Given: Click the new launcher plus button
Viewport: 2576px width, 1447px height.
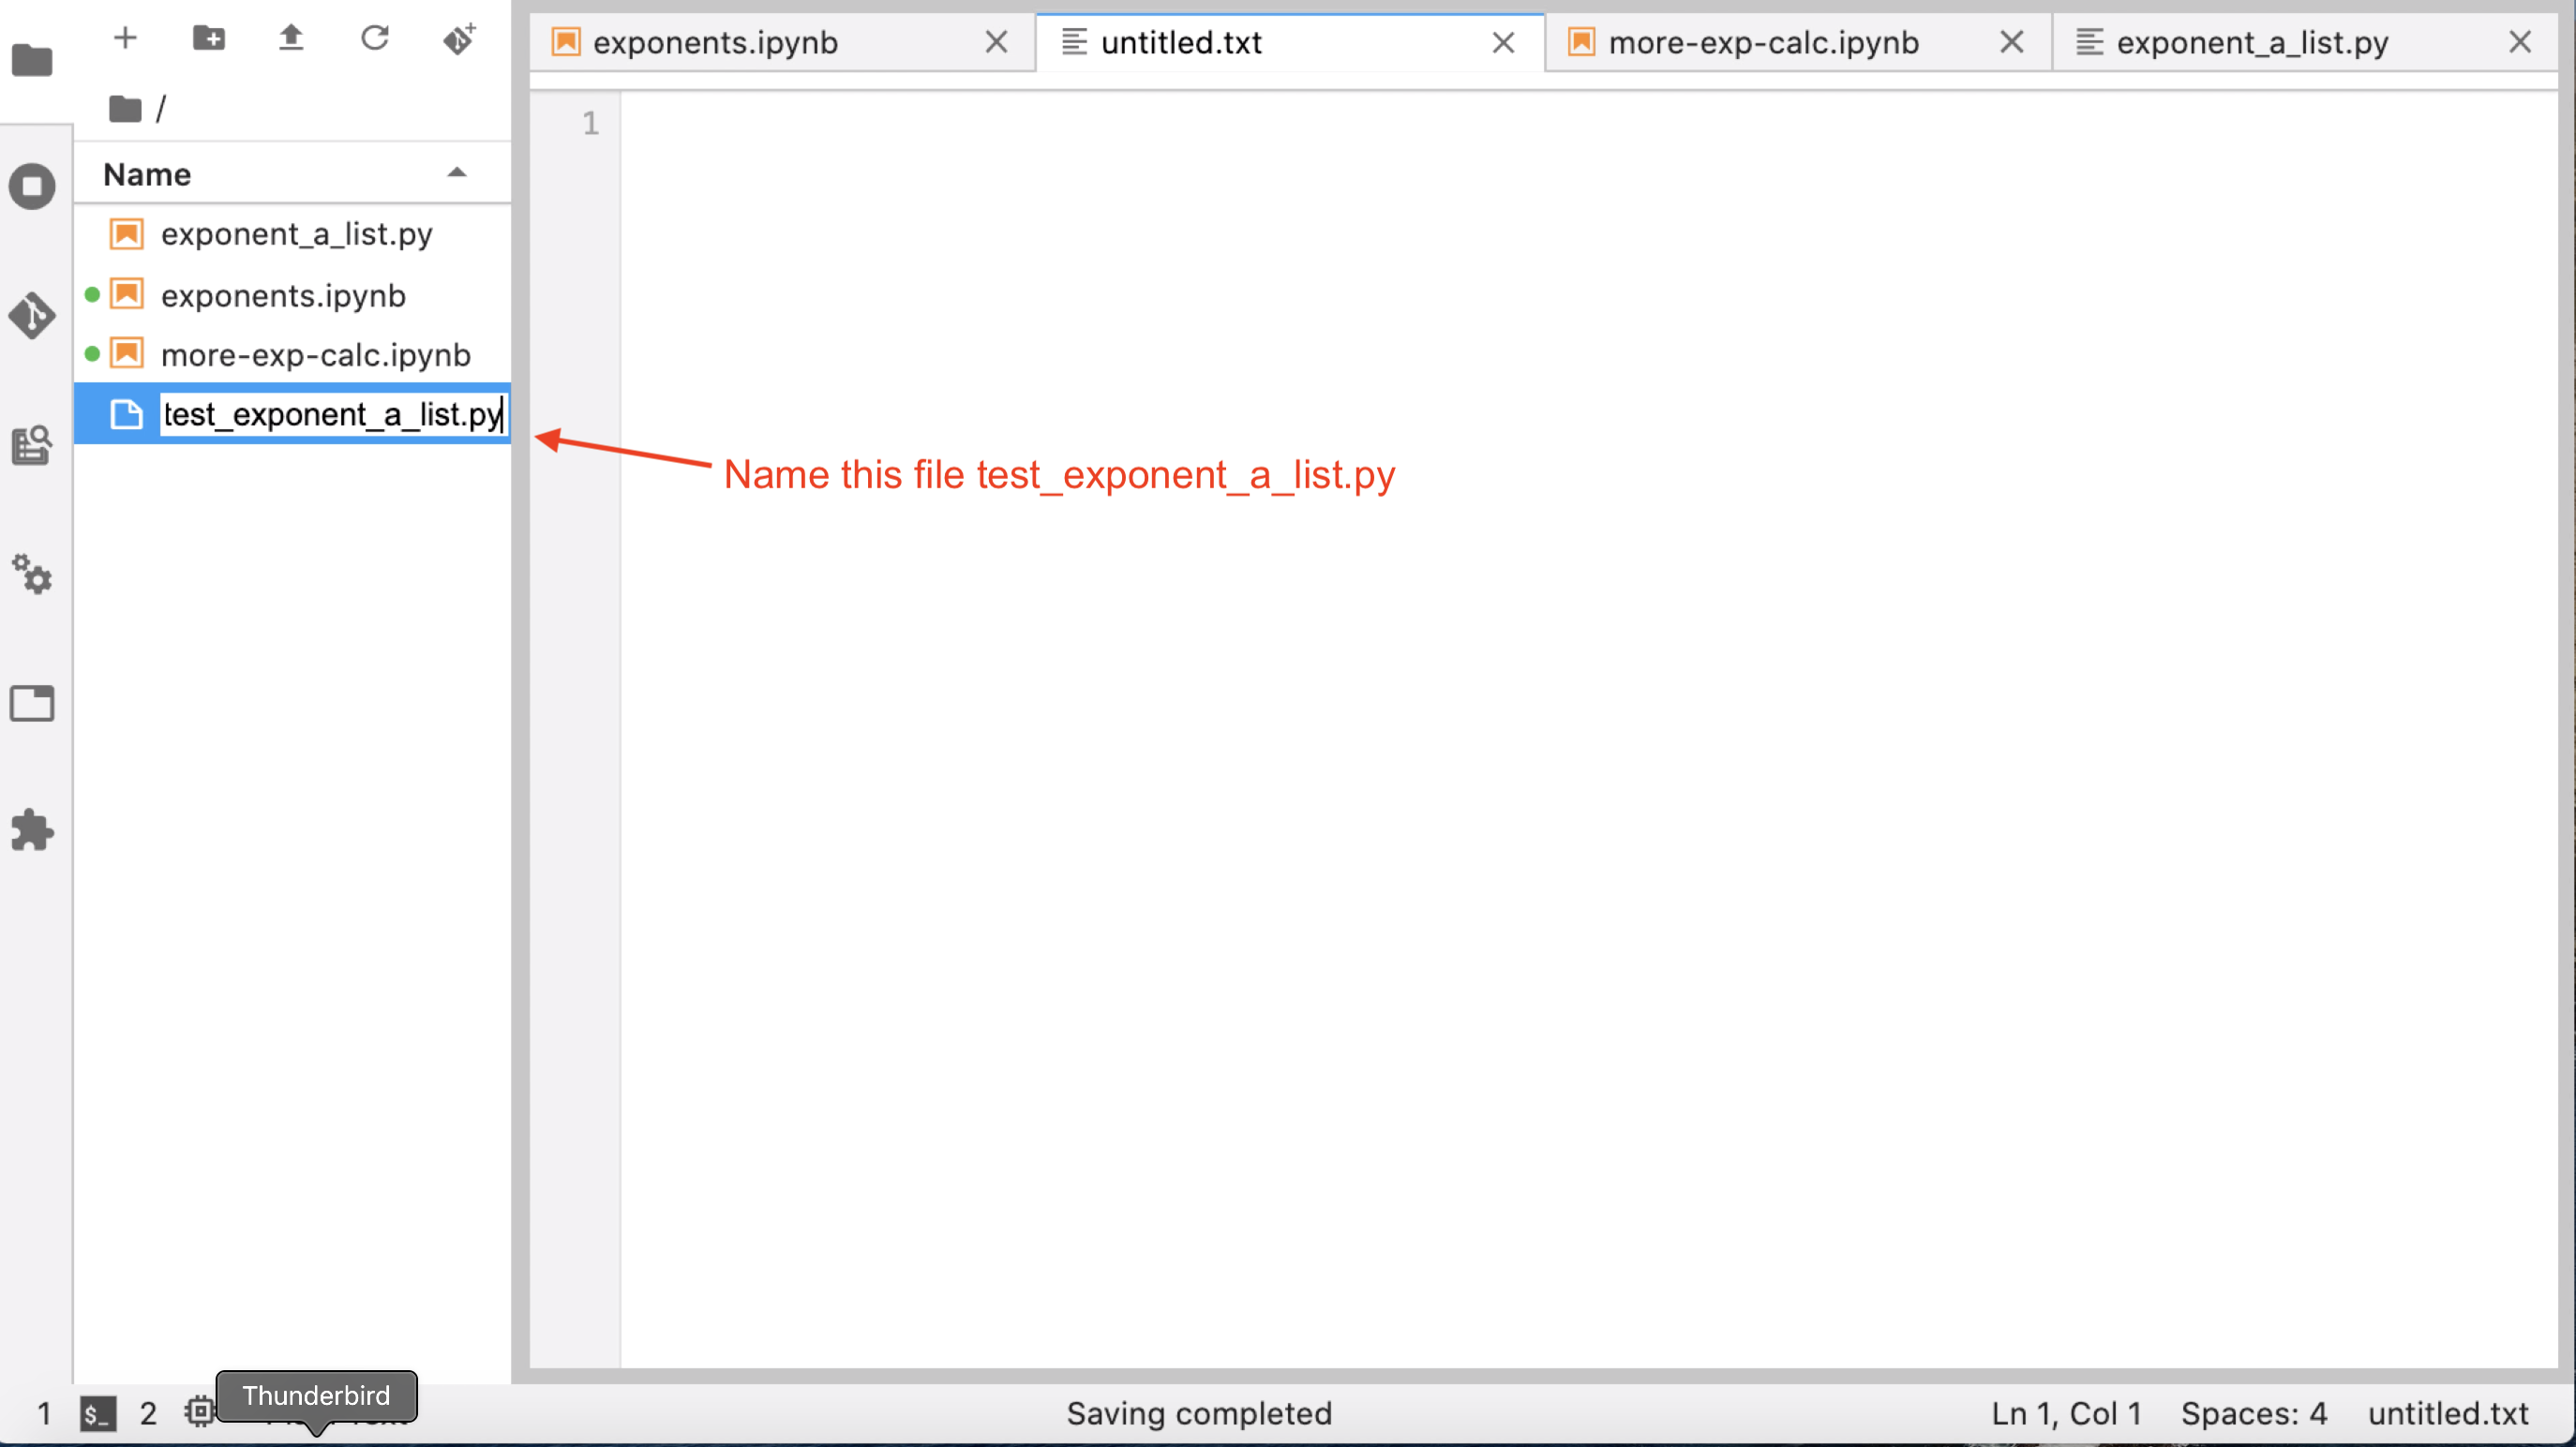Looking at the screenshot, I should pyautogui.click(x=125, y=38).
